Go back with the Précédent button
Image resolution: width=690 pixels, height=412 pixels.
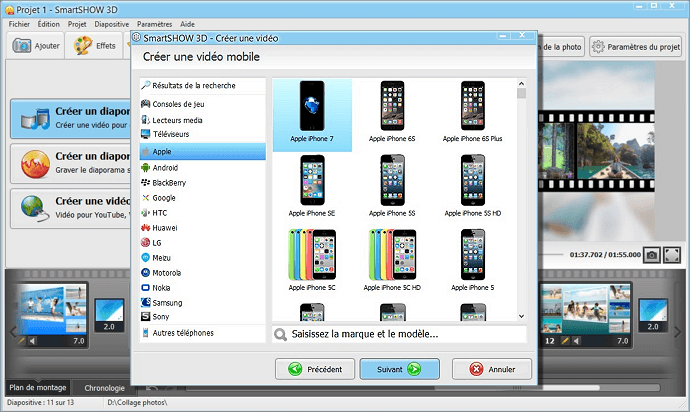pos(315,369)
